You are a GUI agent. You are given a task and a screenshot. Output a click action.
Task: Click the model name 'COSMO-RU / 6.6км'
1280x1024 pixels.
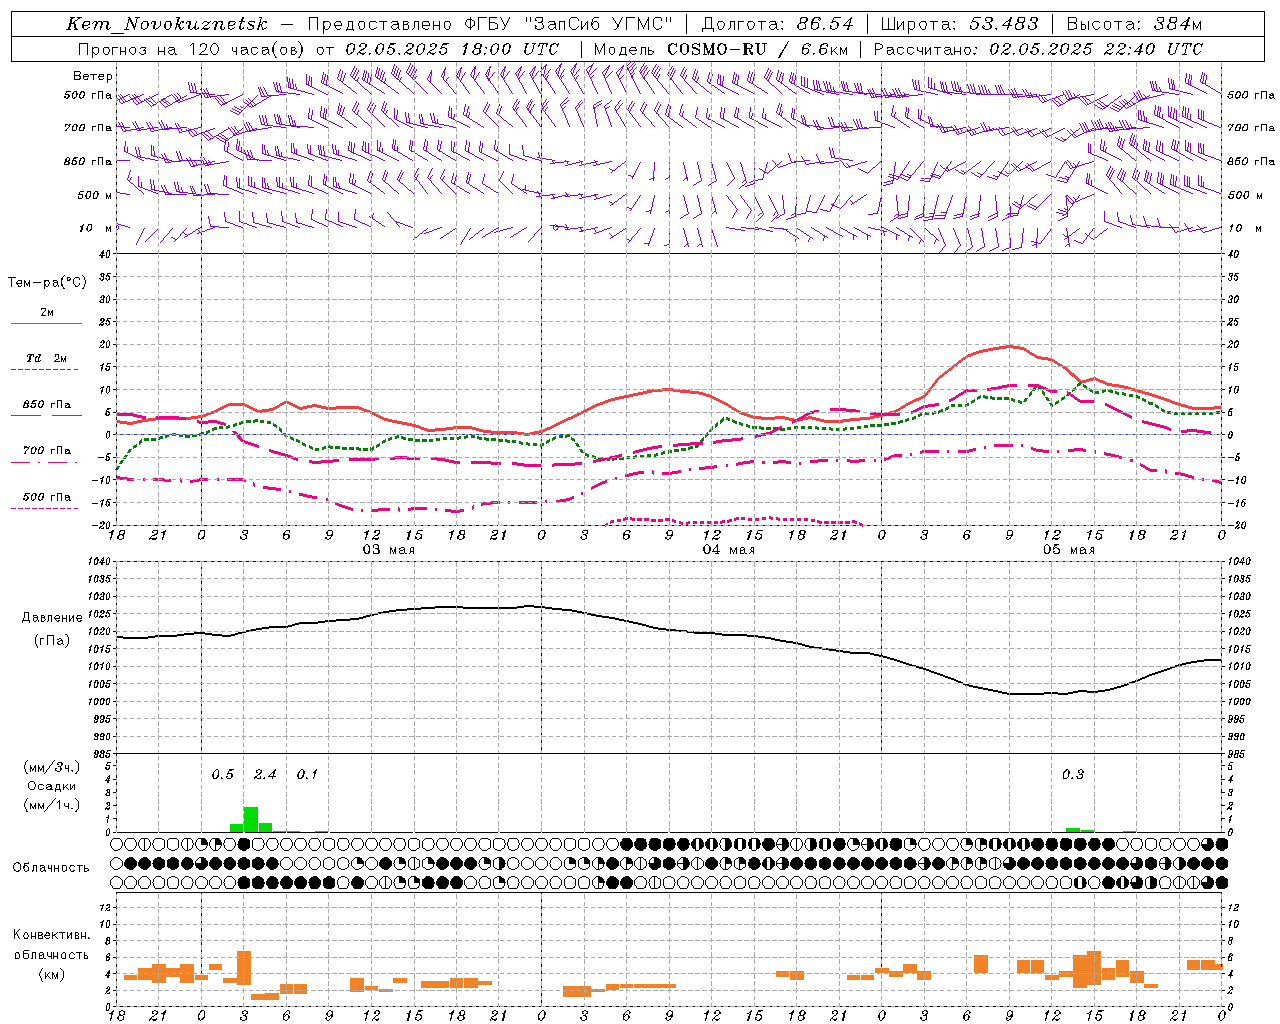click(758, 49)
